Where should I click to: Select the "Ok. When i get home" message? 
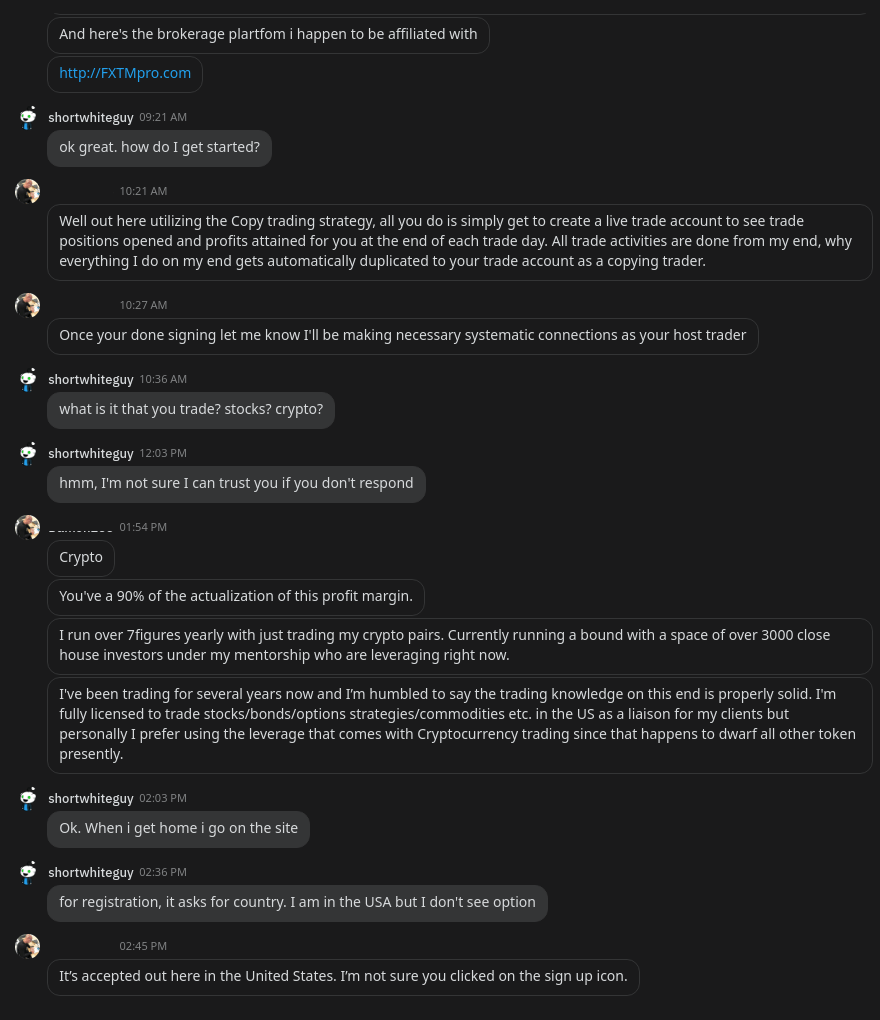pyautogui.click(x=178, y=828)
